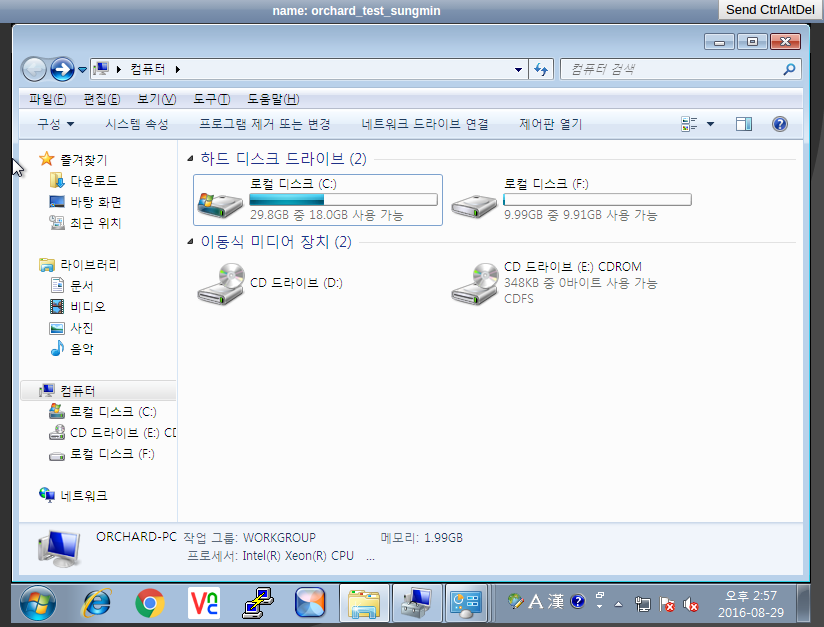This screenshot has width=824, height=627.
Task: Open the 보기(V) menu
Action: click(157, 99)
